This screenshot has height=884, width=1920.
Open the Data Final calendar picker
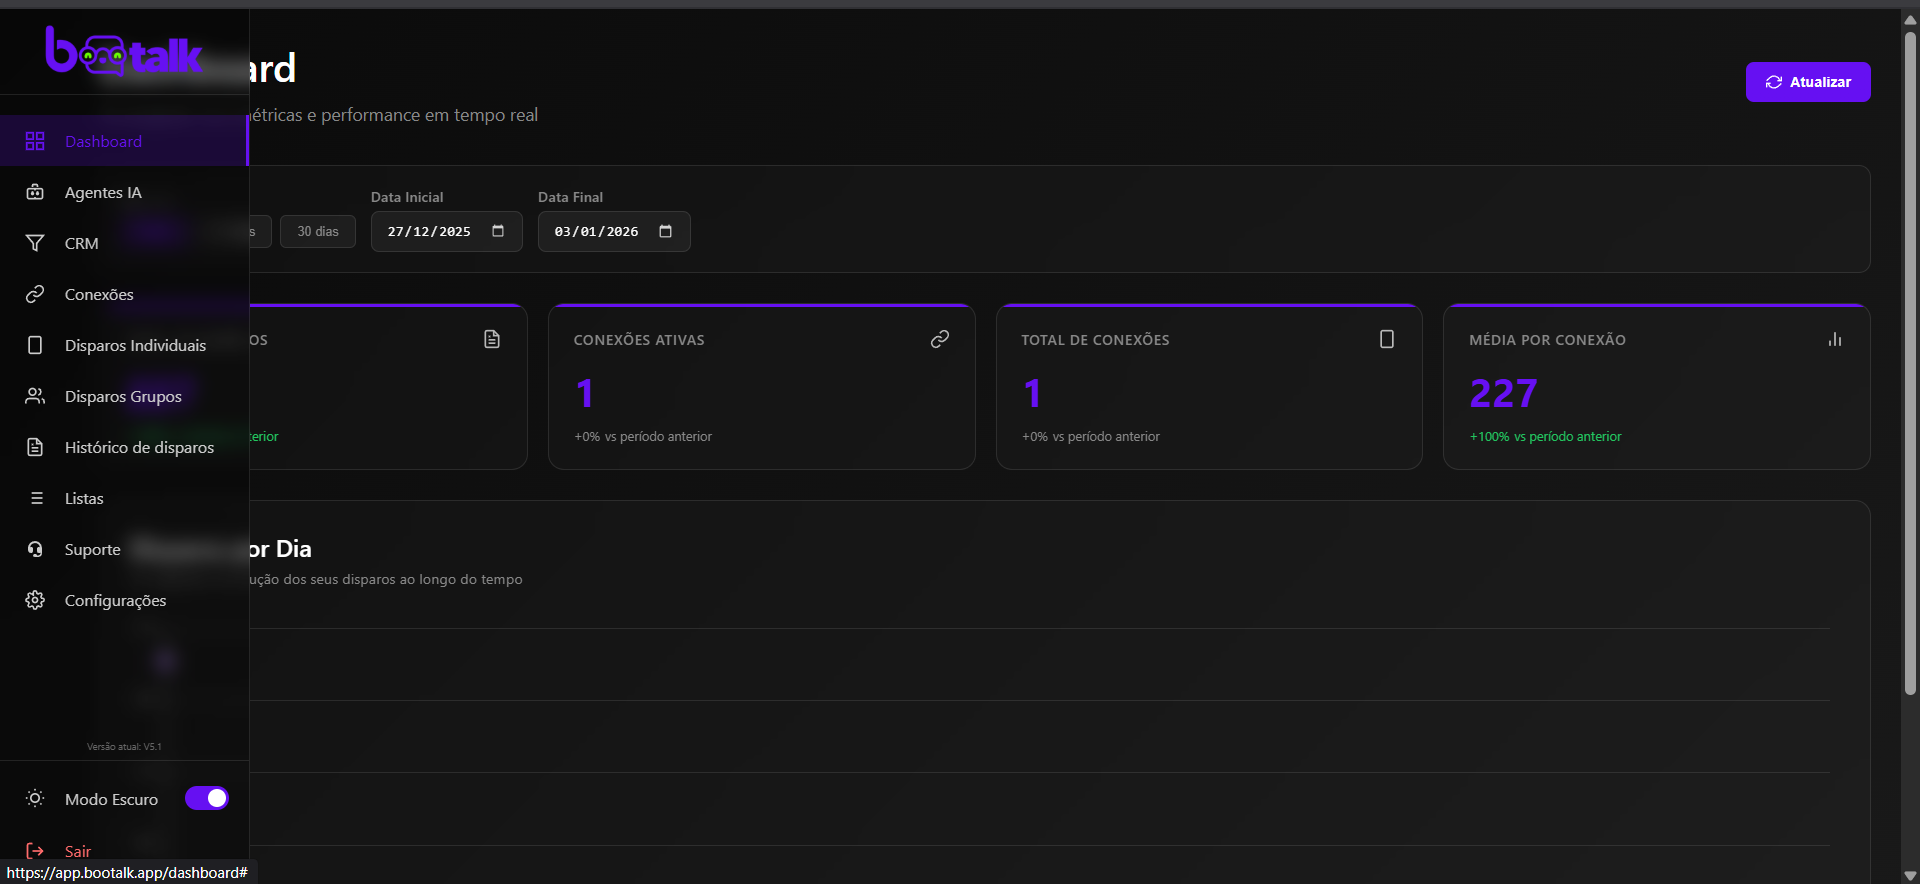pos(665,231)
